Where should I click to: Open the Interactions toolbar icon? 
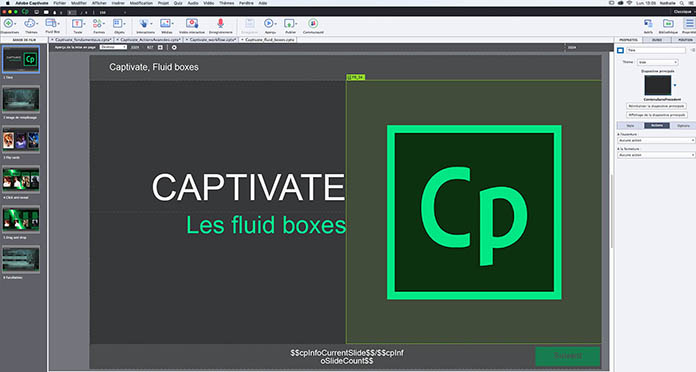(x=145, y=26)
